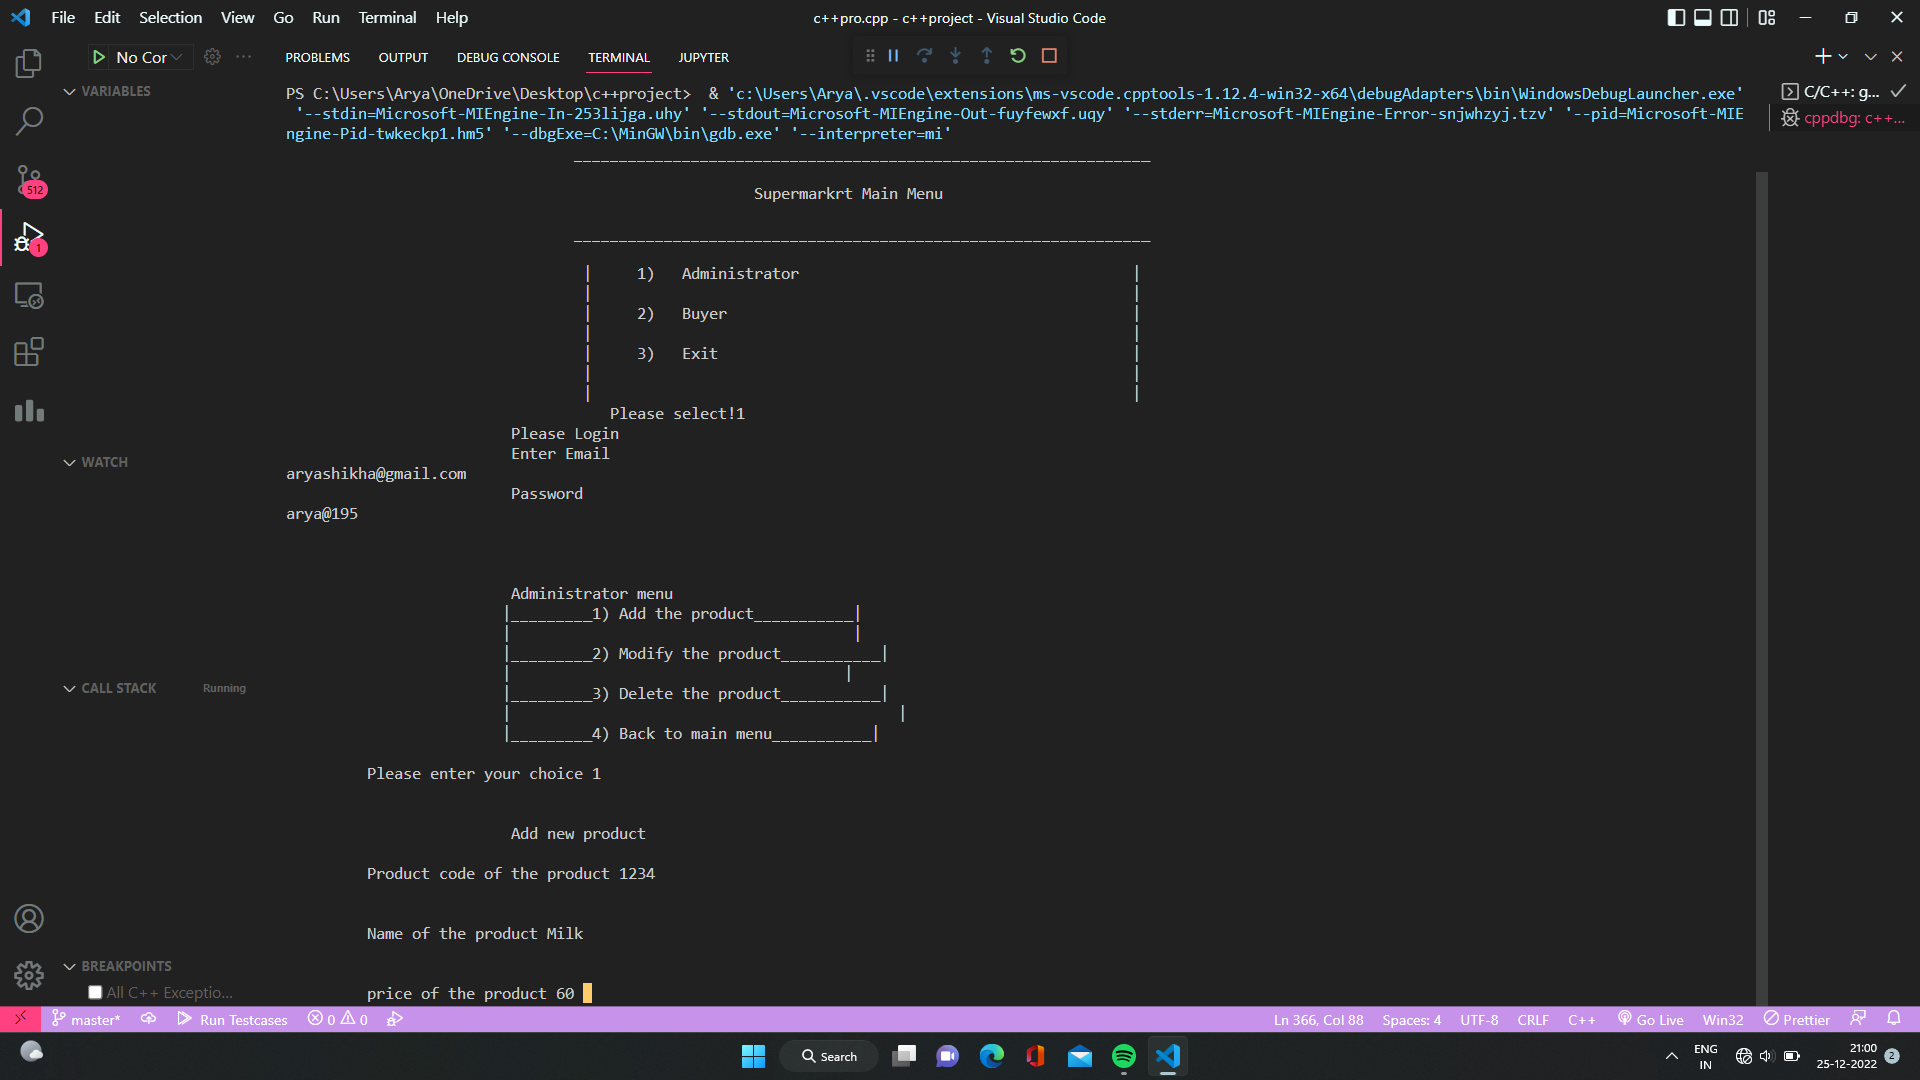Open the Extensions panel icon
This screenshot has width=1920, height=1080.
coord(29,351)
